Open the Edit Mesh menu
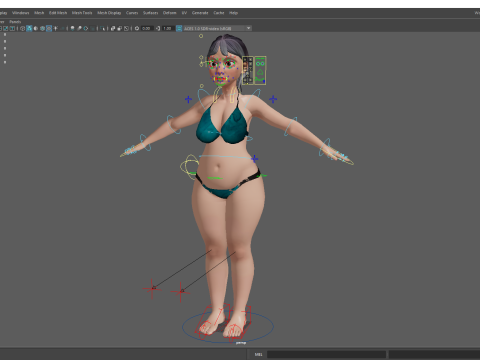The height and width of the screenshot is (360, 480). pyautogui.click(x=58, y=13)
